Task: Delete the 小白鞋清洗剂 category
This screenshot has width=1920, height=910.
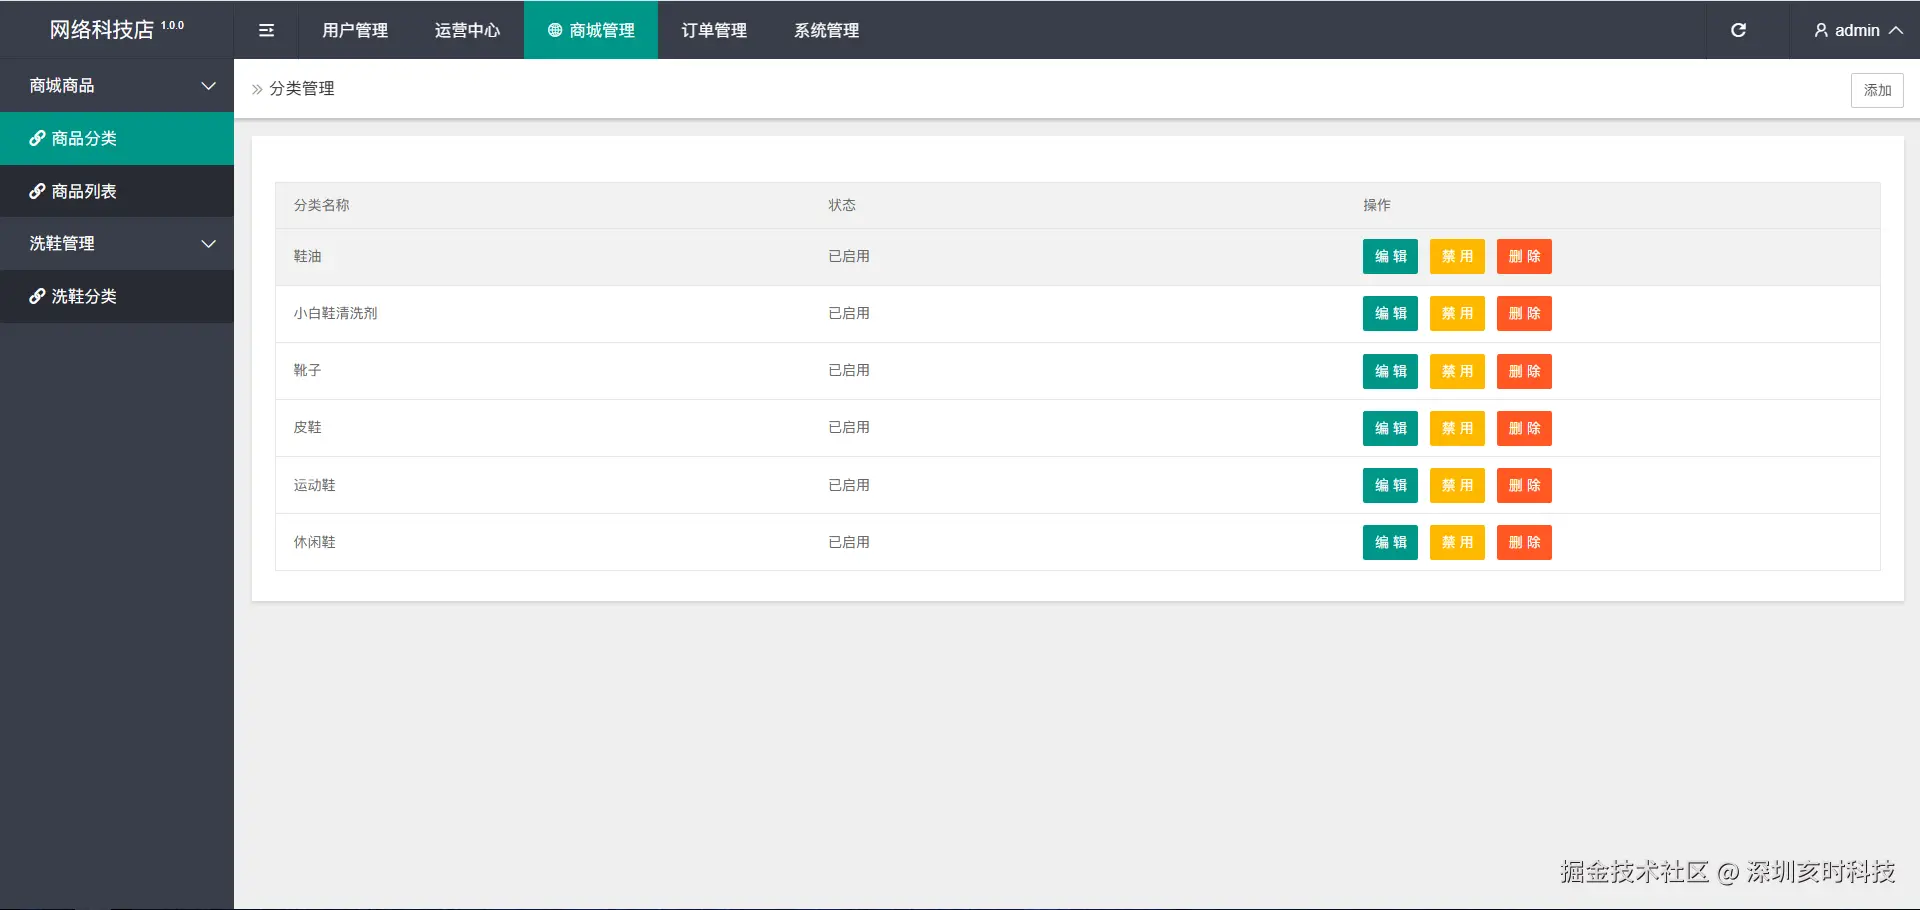Action: (x=1524, y=314)
